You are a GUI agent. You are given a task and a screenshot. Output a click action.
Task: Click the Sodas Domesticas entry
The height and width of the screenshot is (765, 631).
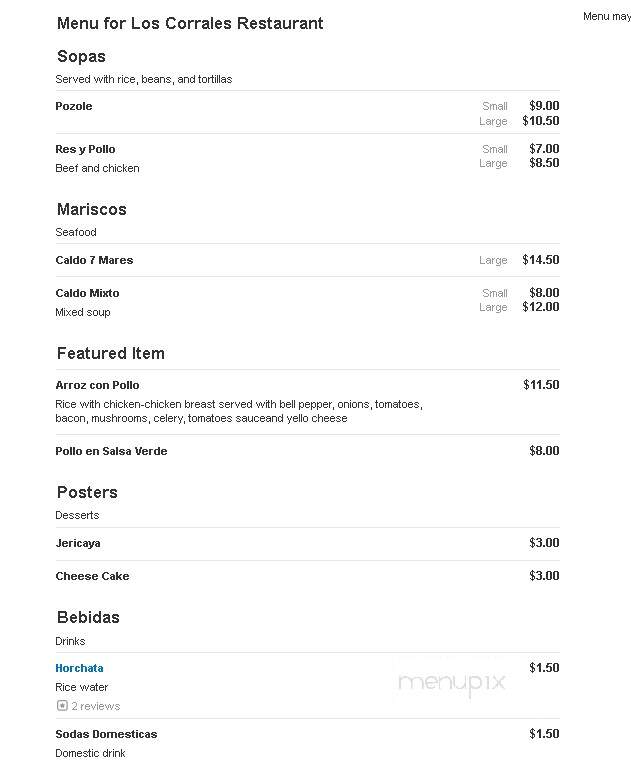(x=106, y=734)
